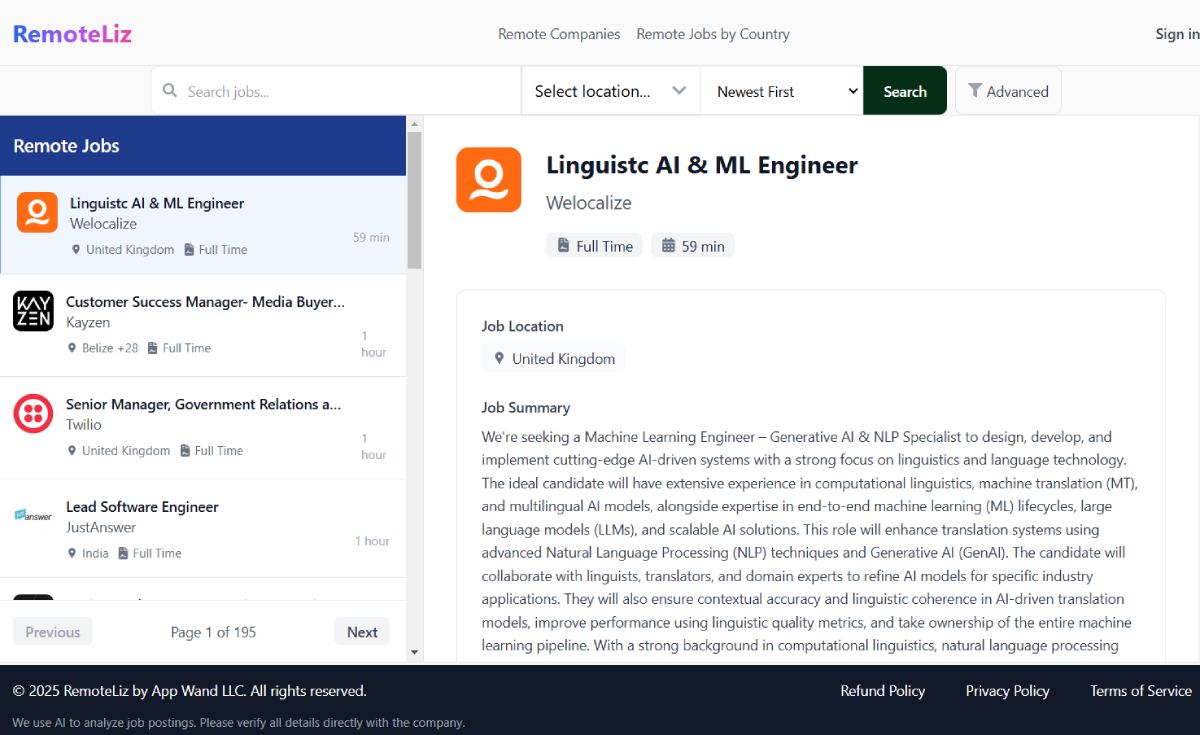Open Privacy Policy link

tap(1008, 691)
